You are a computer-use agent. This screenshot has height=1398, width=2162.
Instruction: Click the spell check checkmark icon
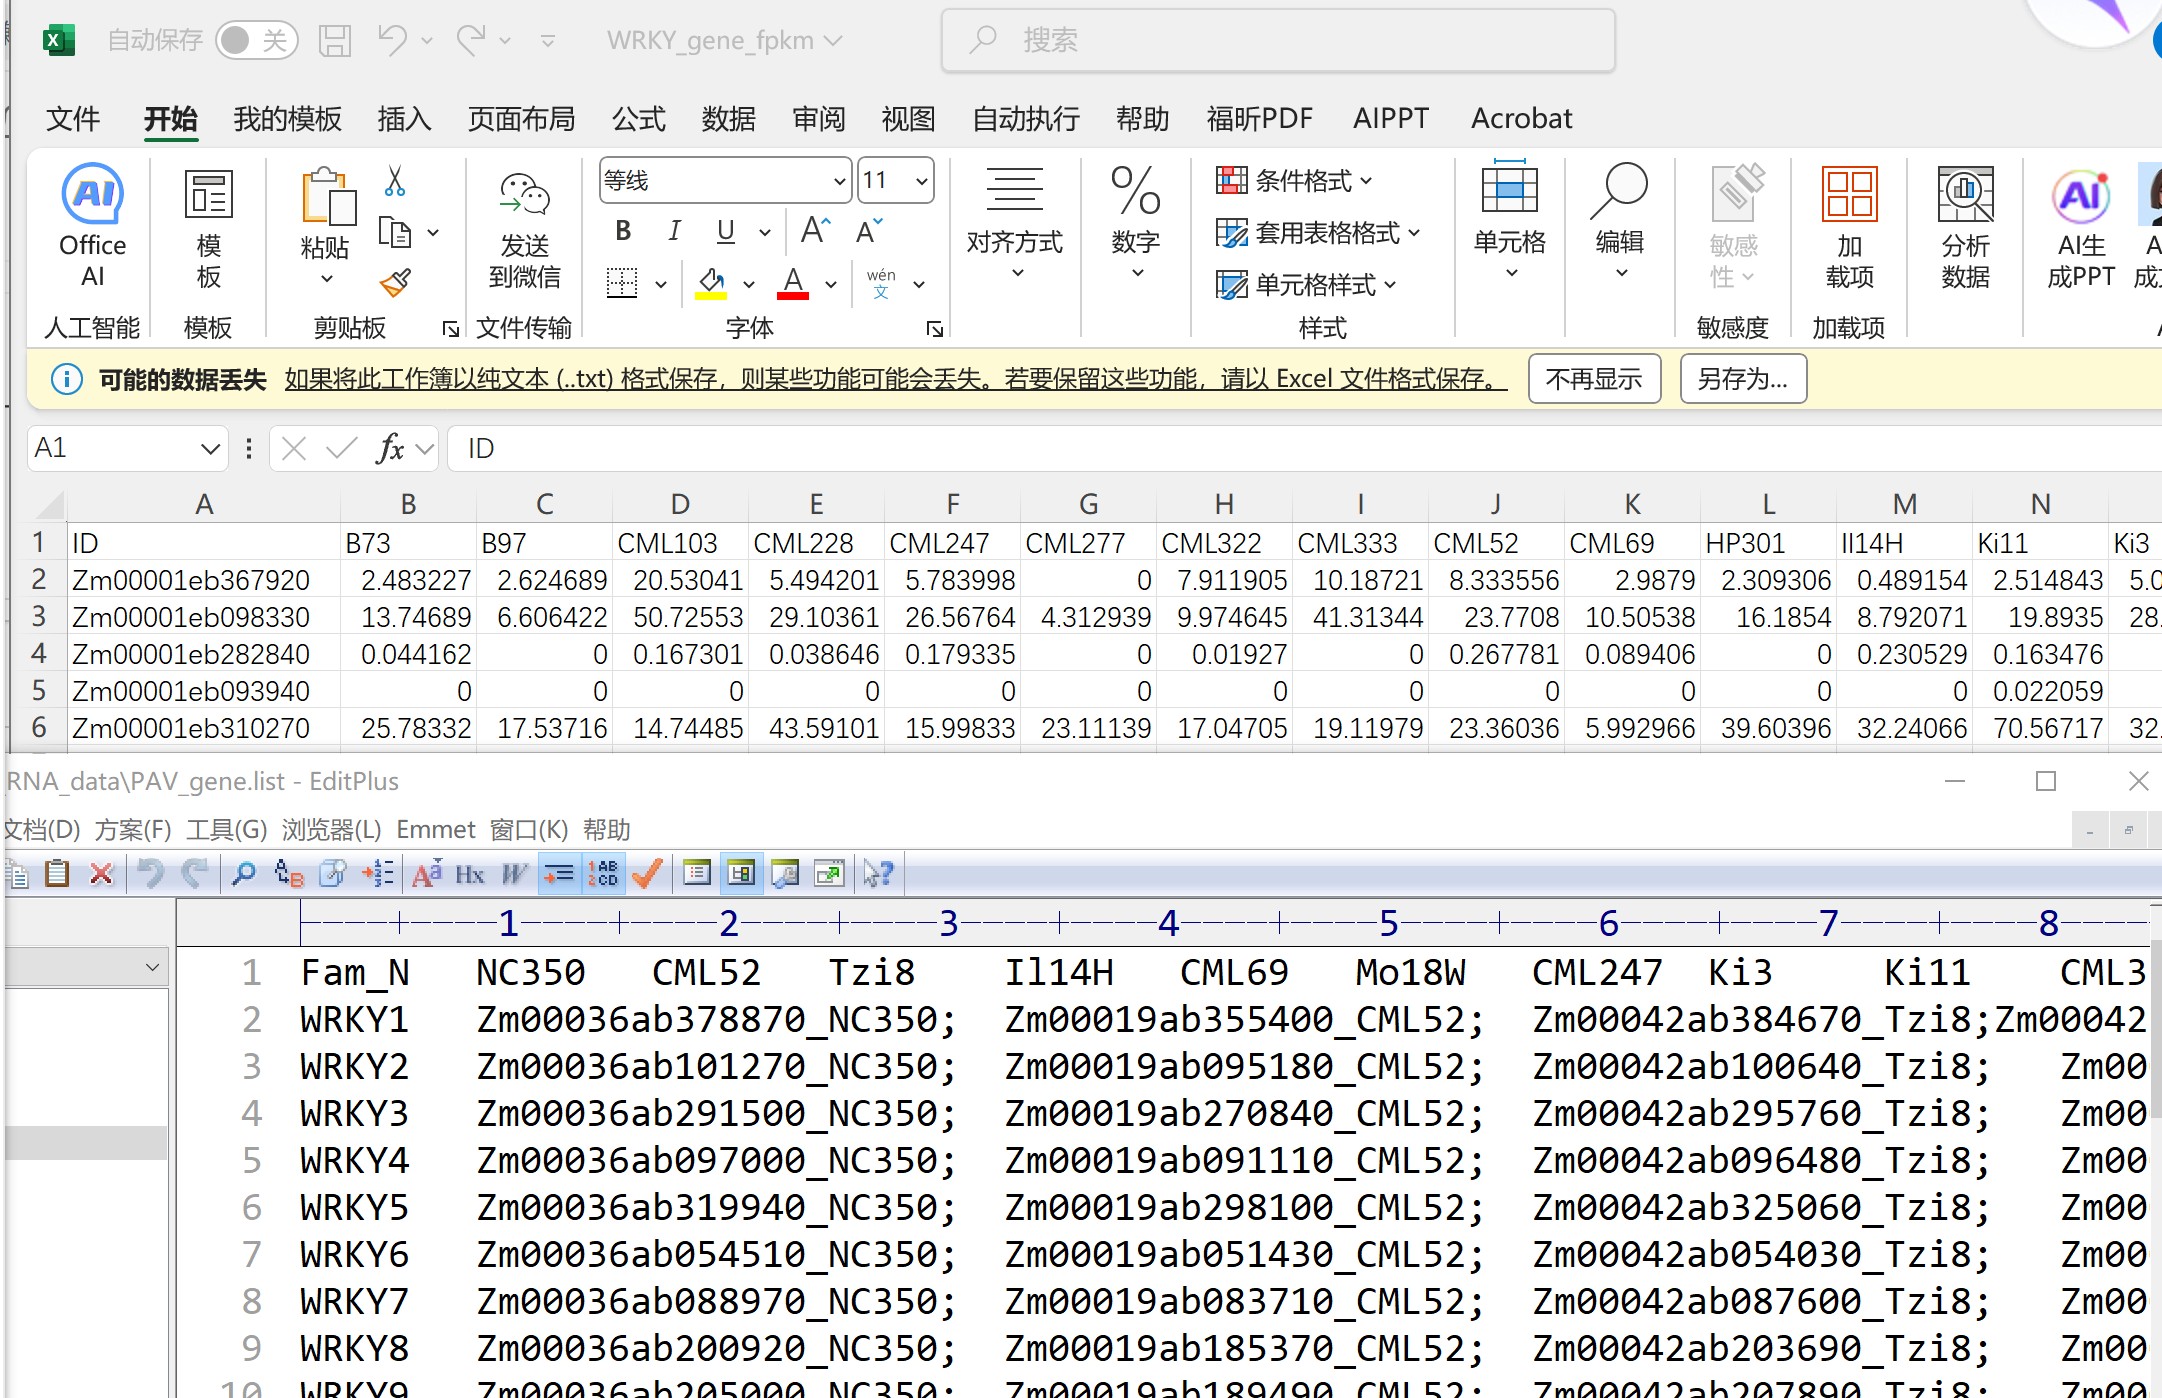pyautogui.click(x=648, y=873)
